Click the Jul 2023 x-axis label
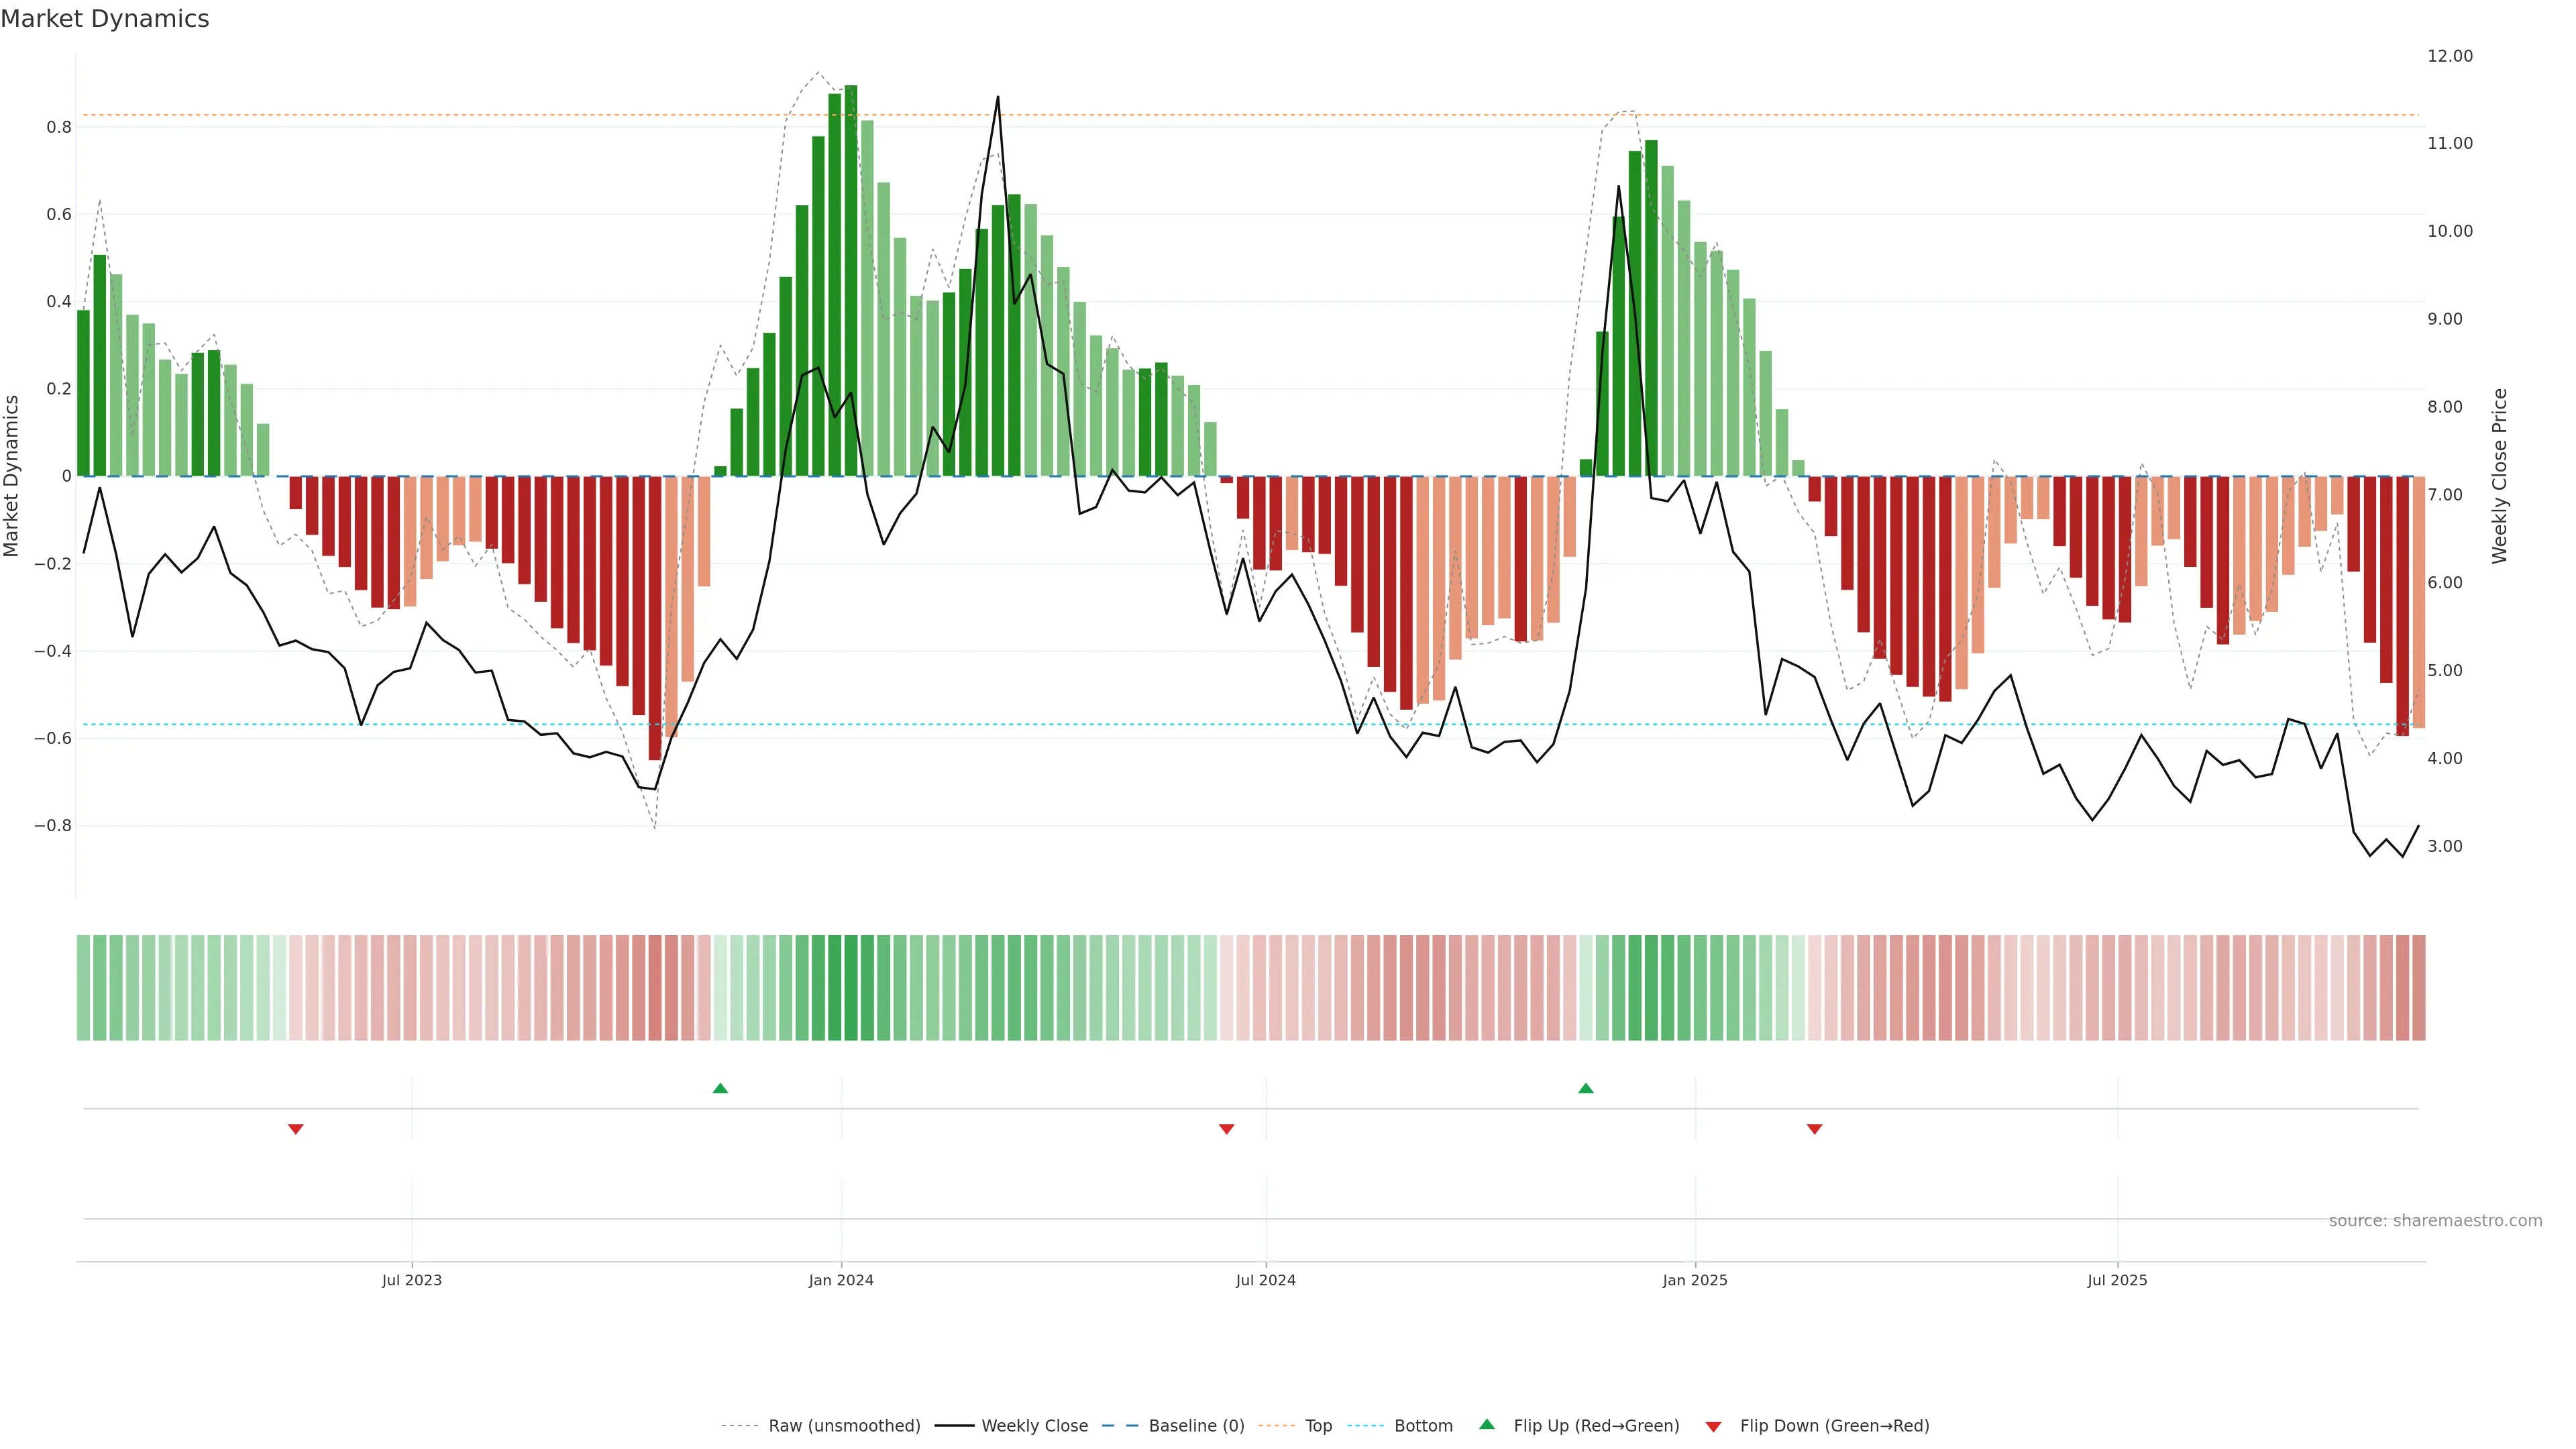The height and width of the screenshot is (1449, 2576). pos(411,1280)
